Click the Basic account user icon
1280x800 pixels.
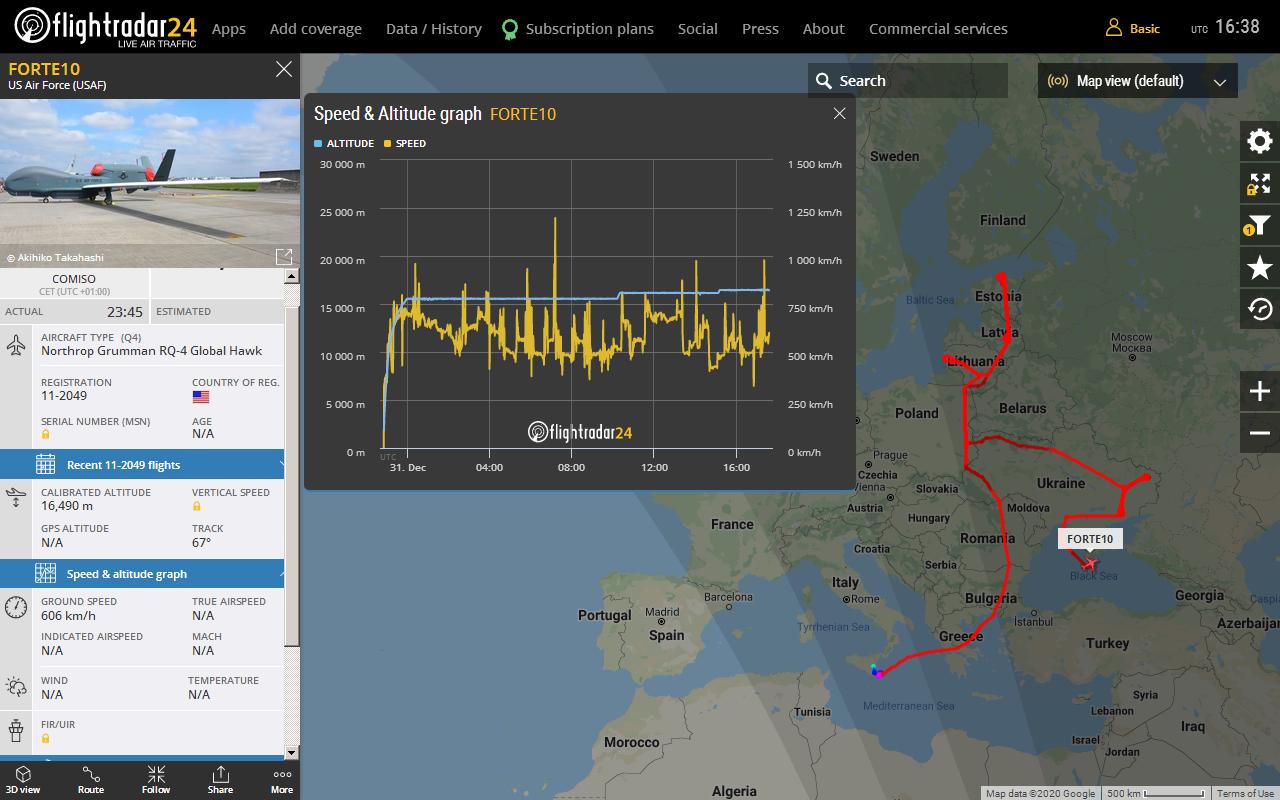[x=1113, y=28]
